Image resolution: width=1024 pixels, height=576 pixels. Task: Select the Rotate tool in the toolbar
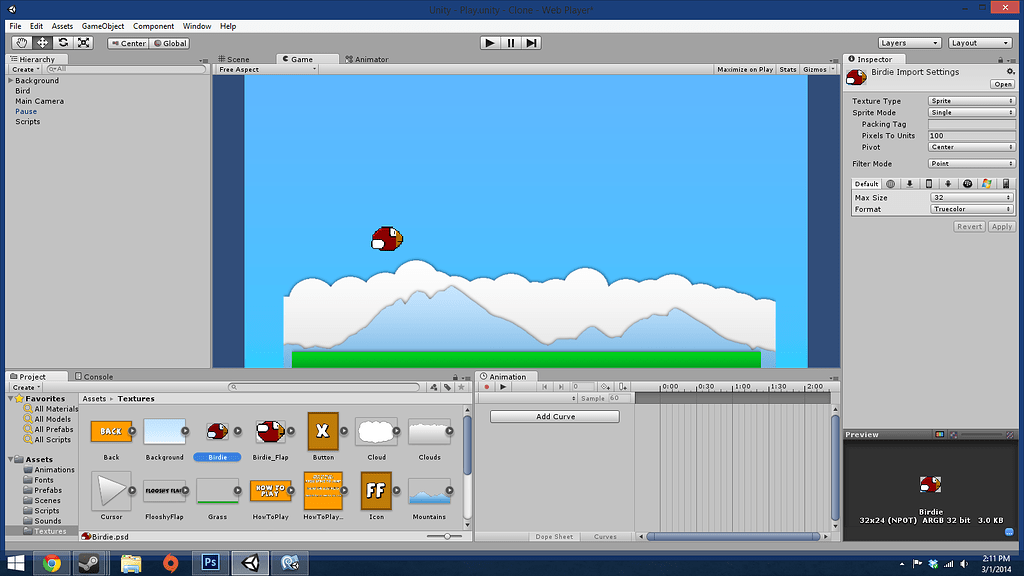(62, 42)
